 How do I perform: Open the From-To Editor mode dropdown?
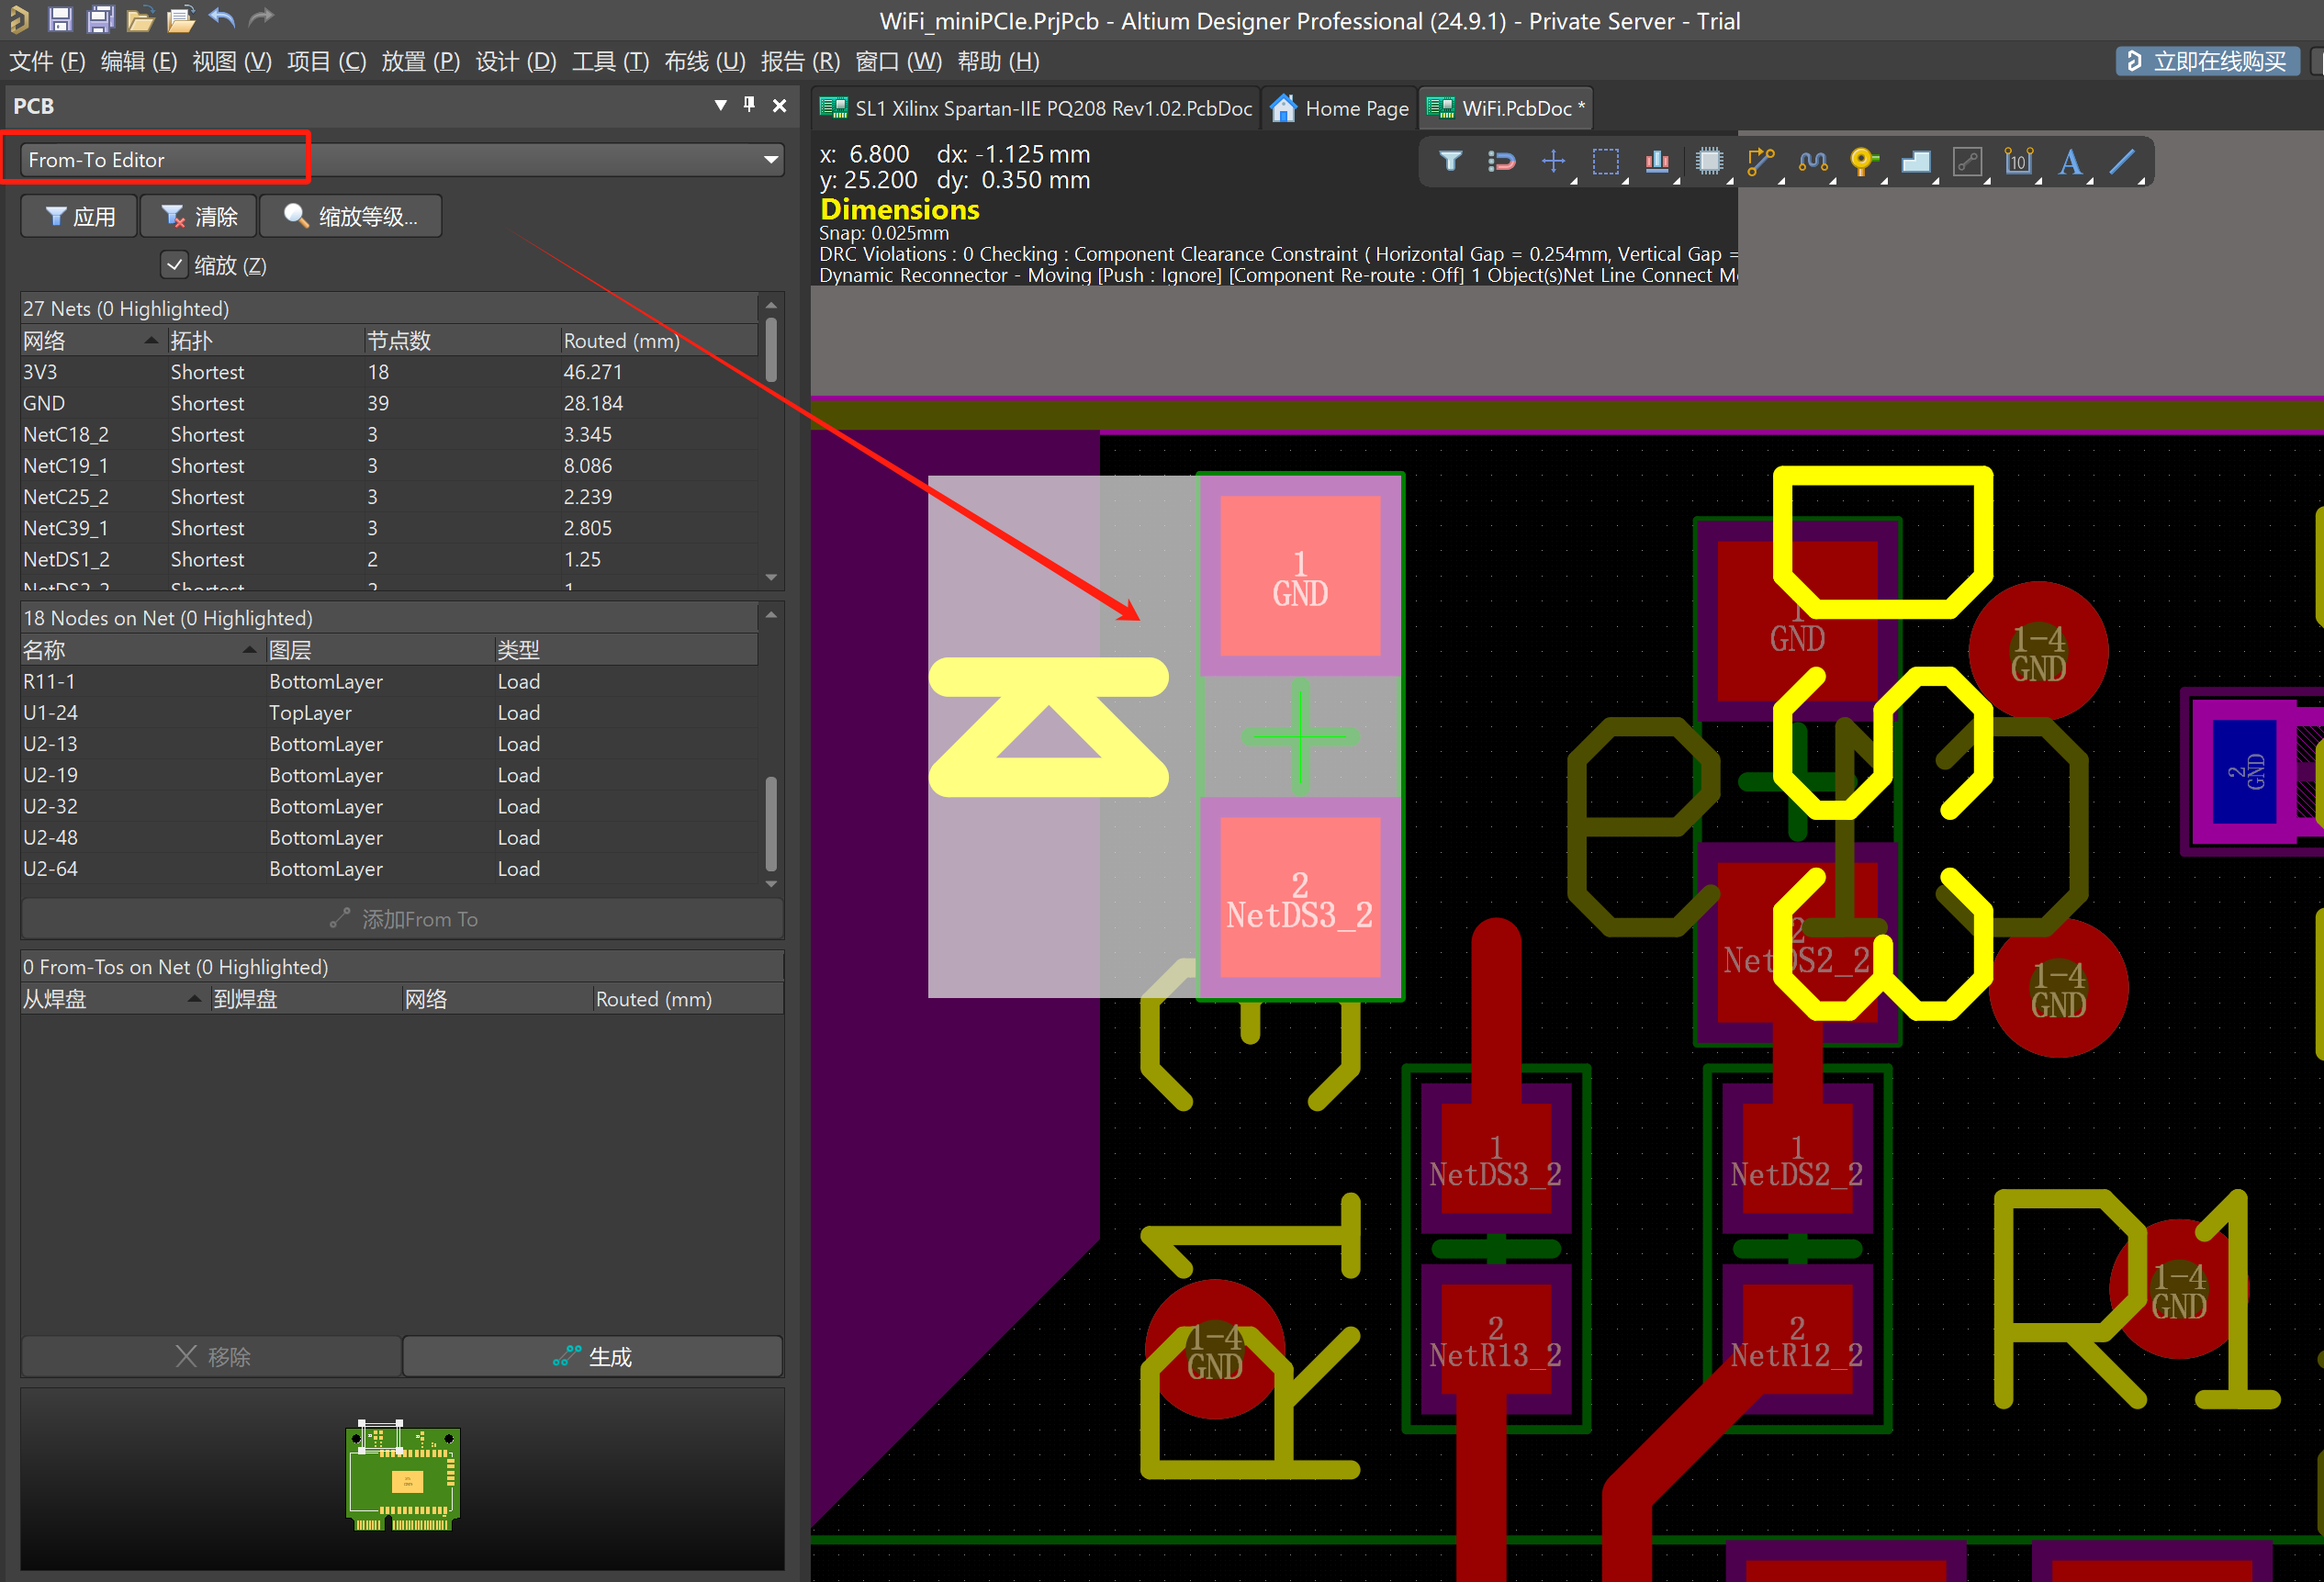(770, 160)
